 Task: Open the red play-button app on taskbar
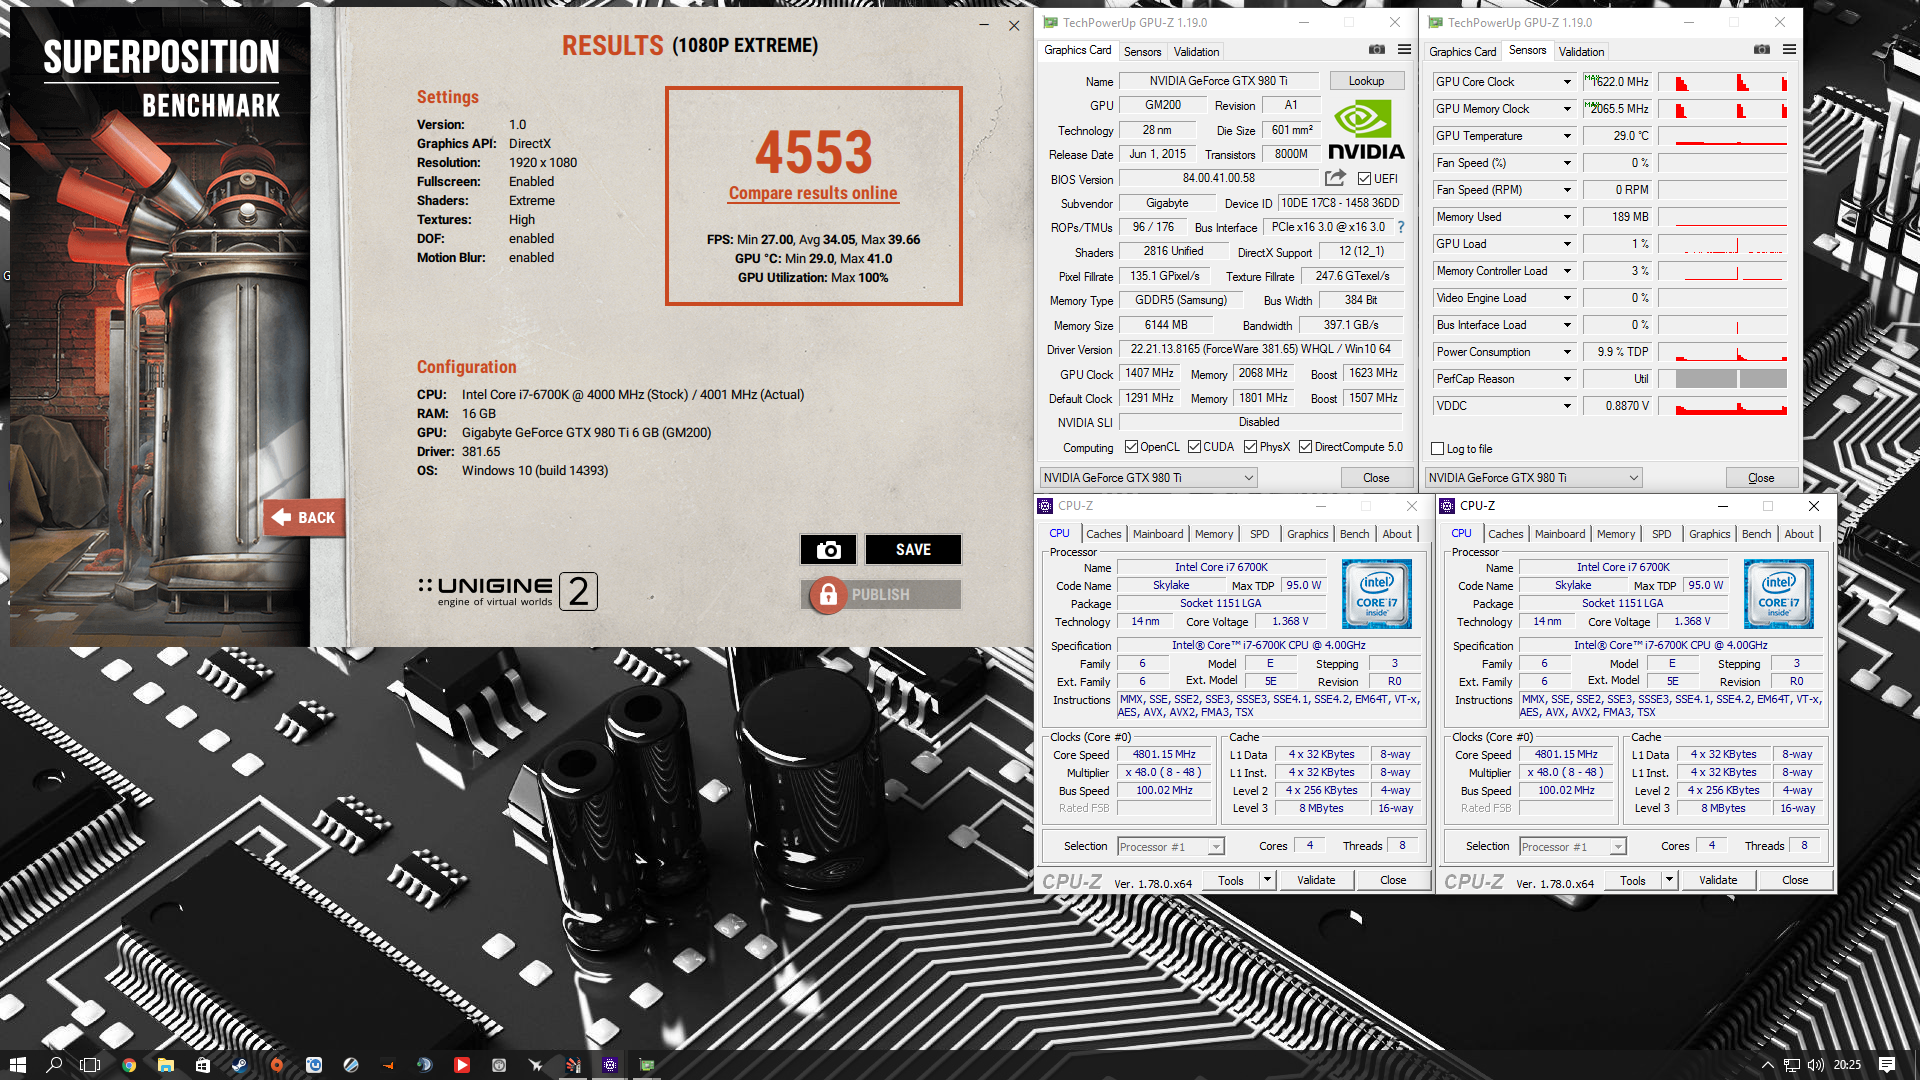(x=462, y=1065)
